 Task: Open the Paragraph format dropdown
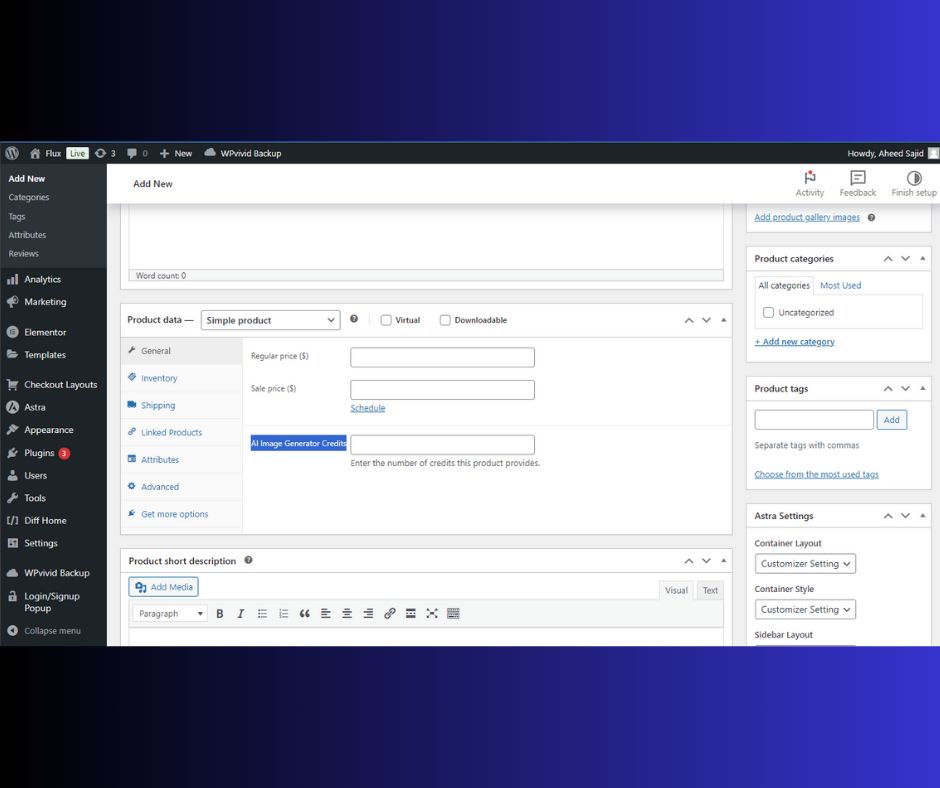click(x=168, y=614)
